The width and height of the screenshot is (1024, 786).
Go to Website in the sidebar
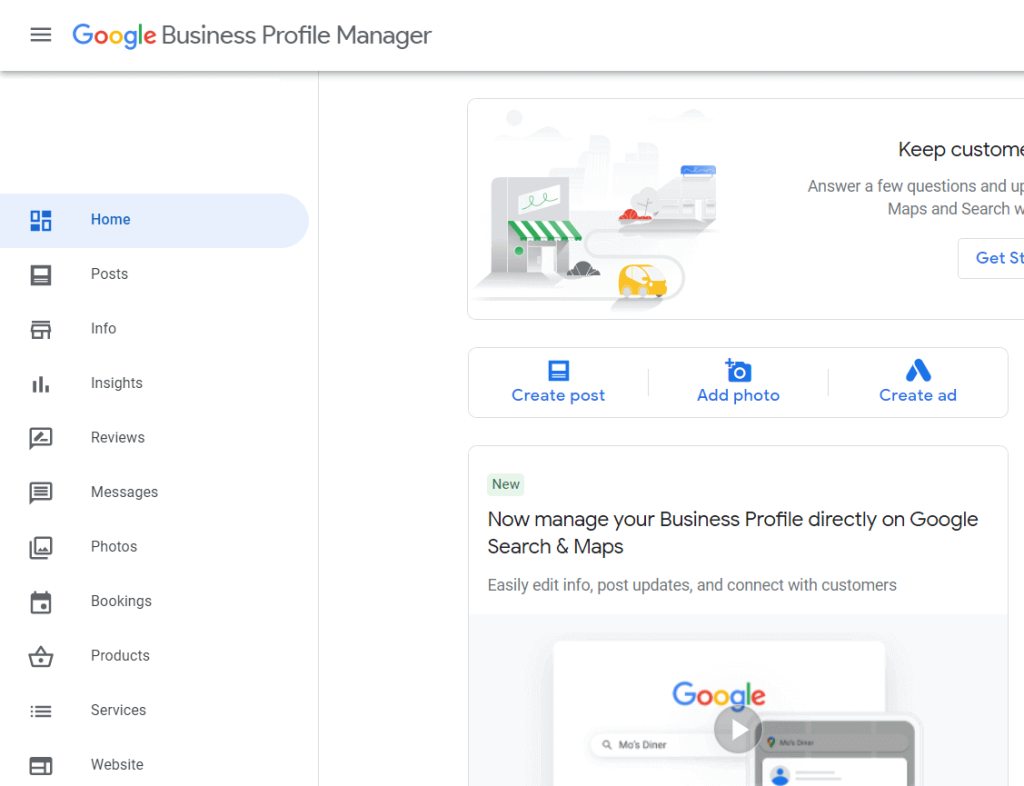tap(154, 764)
